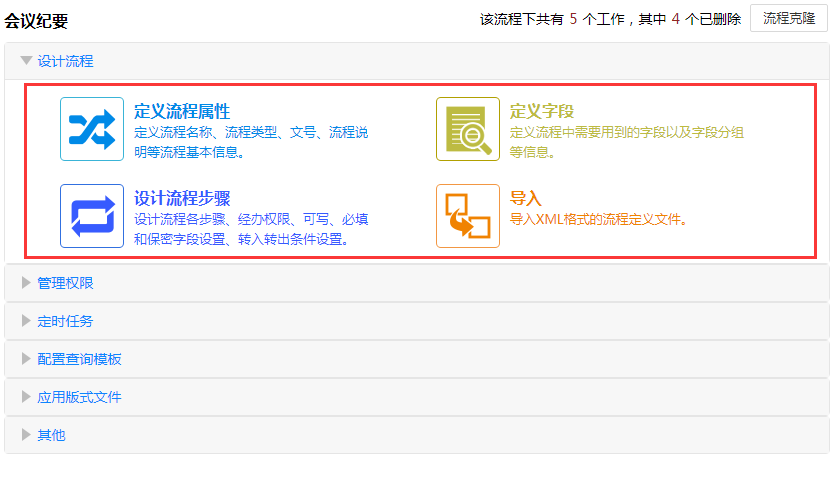This screenshot has height=503, width=835.
Task: Expand the 管理权限 section triangle
Action: pos(26,283)
